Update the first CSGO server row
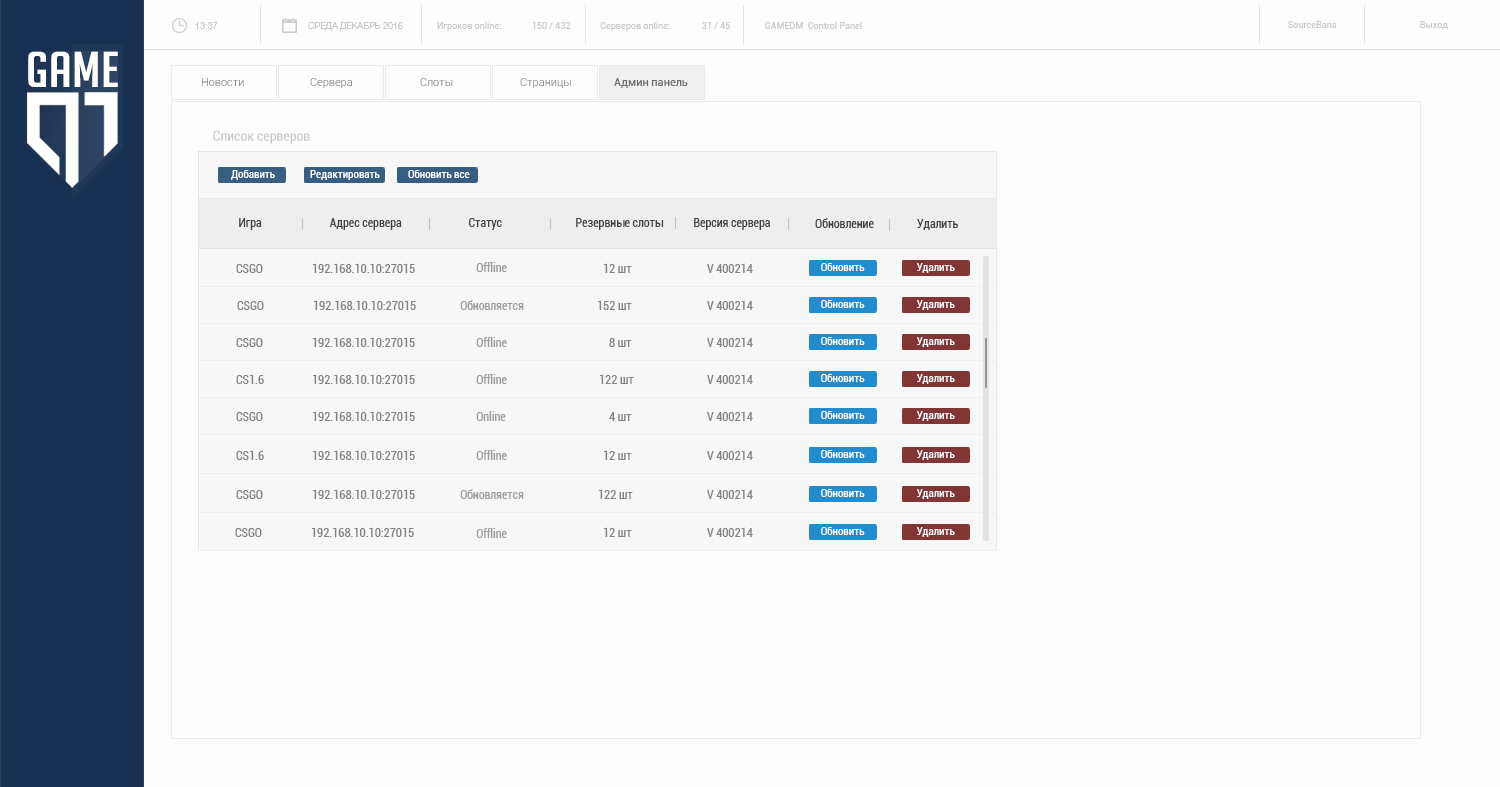The image size is (1500, 787). pos(843,268)
